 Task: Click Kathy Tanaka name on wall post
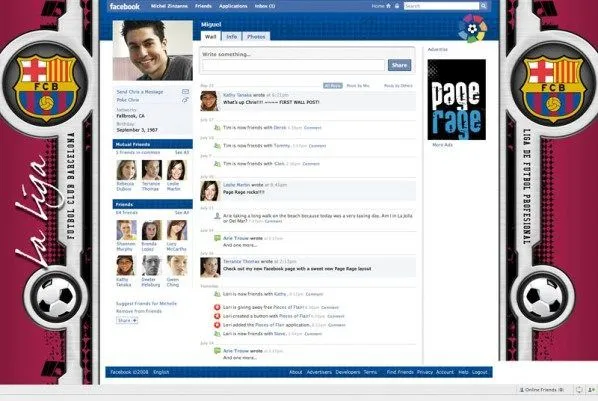coord(237,95)
